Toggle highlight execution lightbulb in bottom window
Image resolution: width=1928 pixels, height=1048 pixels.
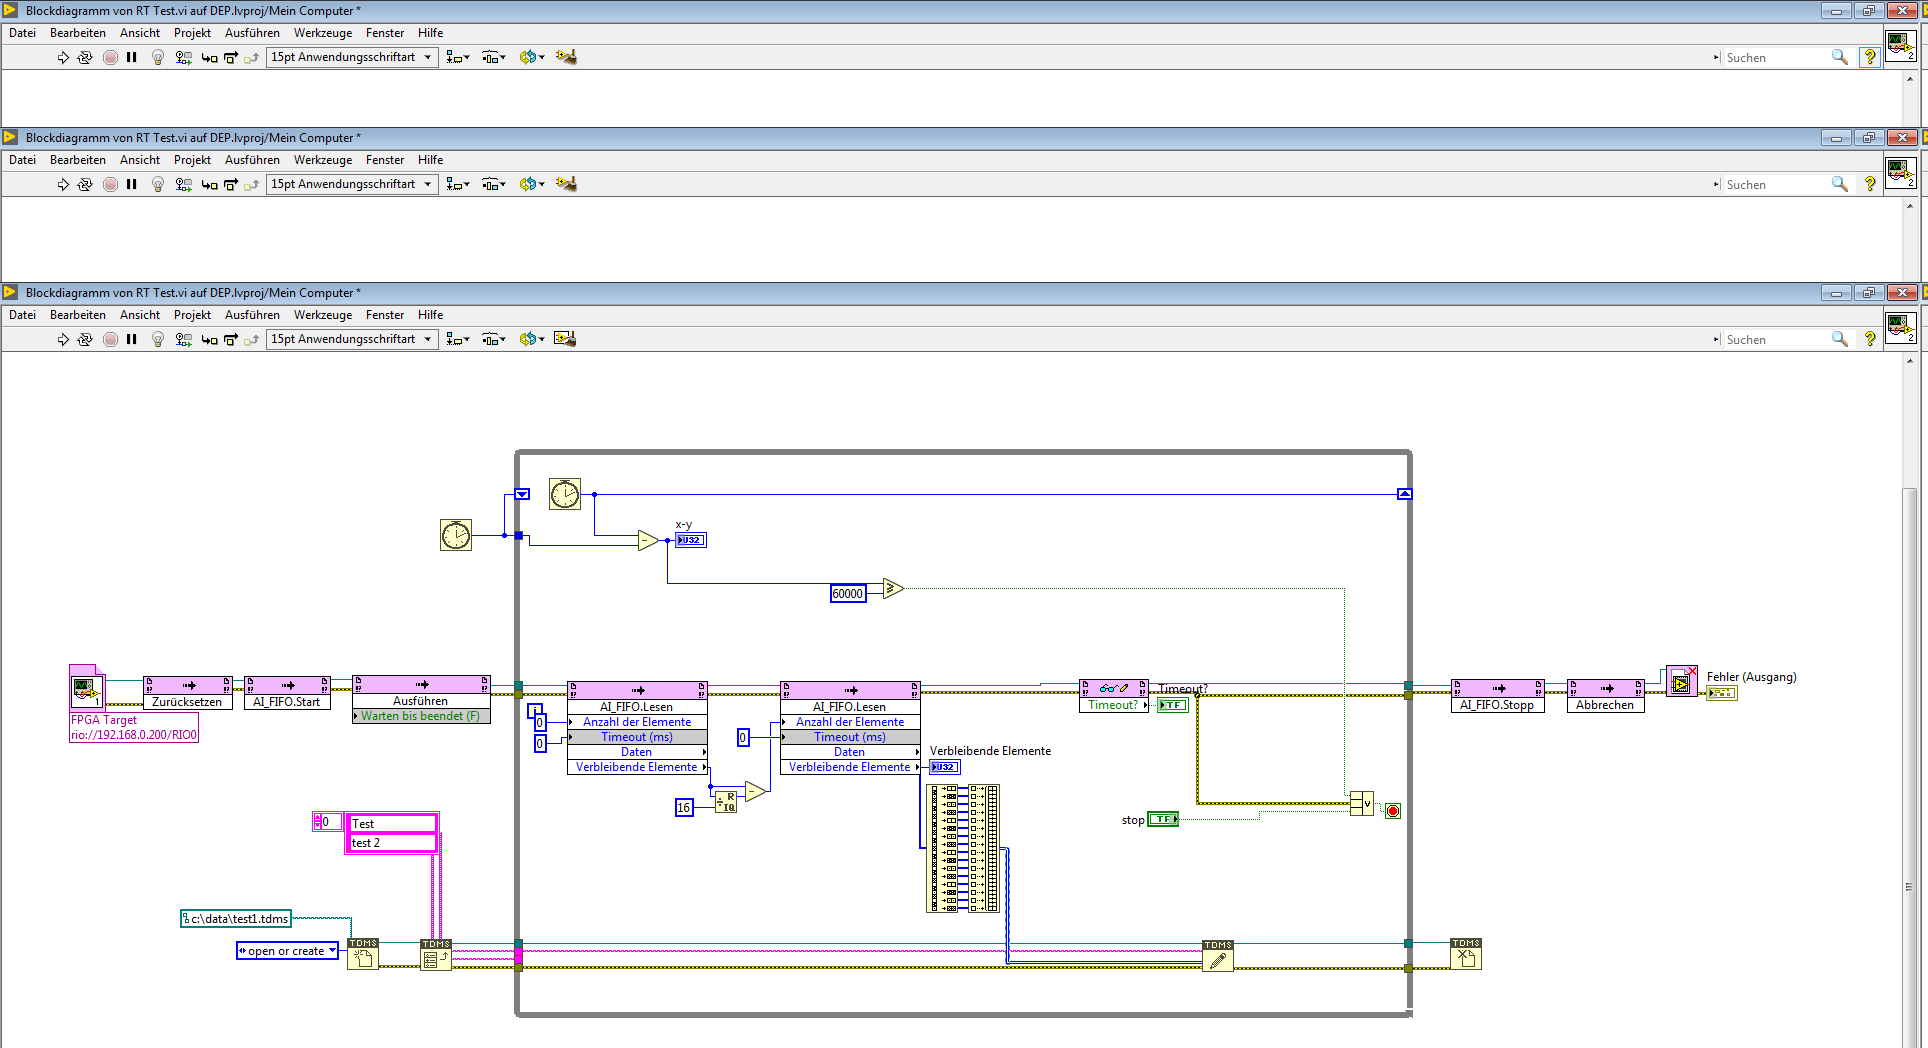tap(157, 339)
